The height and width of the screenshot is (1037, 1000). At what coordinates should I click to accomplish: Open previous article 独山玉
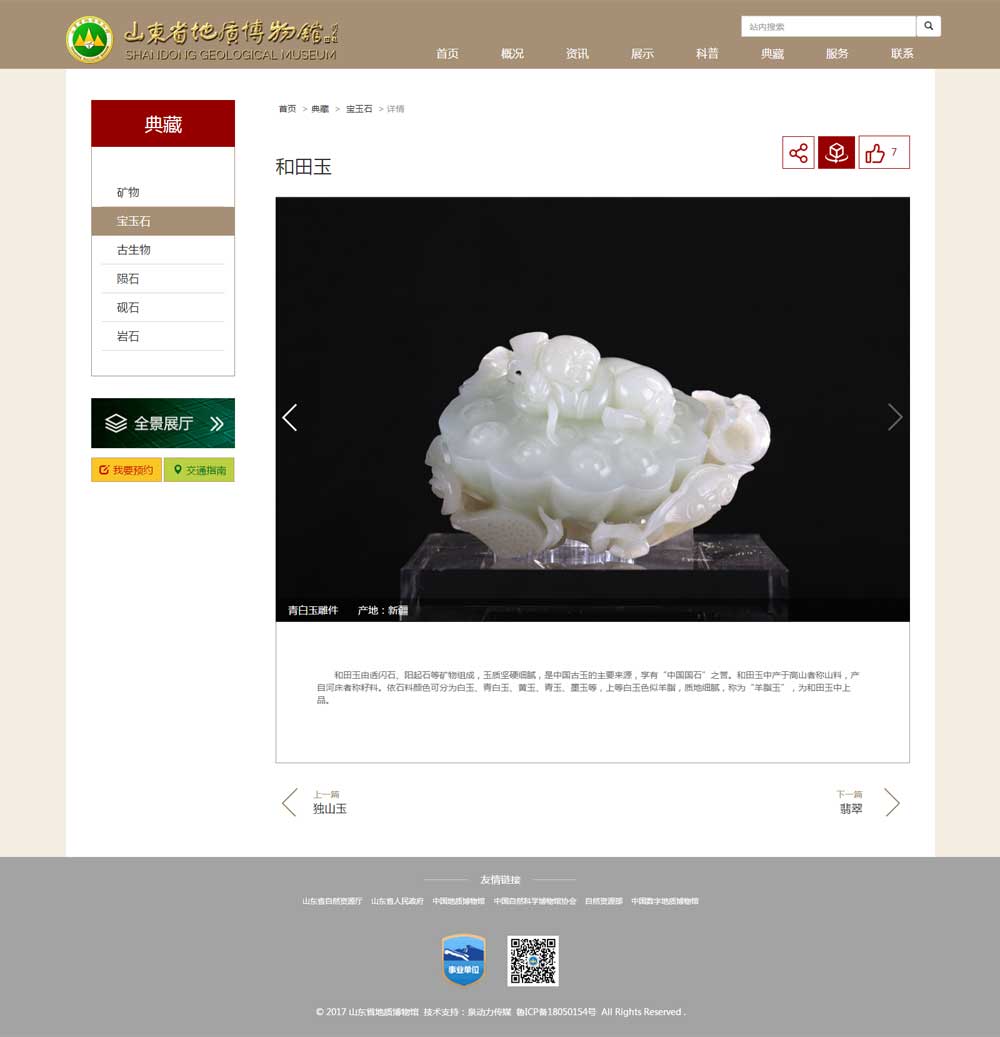tap(329, 808)
